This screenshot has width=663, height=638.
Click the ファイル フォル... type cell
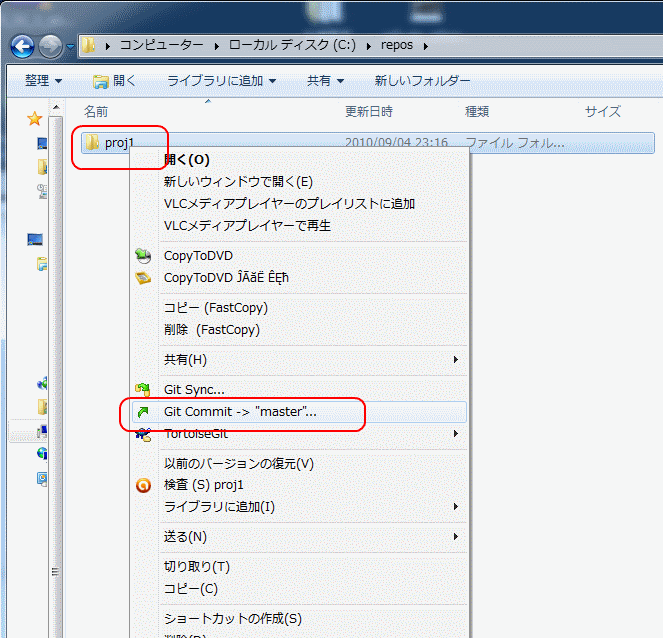[x=515, y=142]
